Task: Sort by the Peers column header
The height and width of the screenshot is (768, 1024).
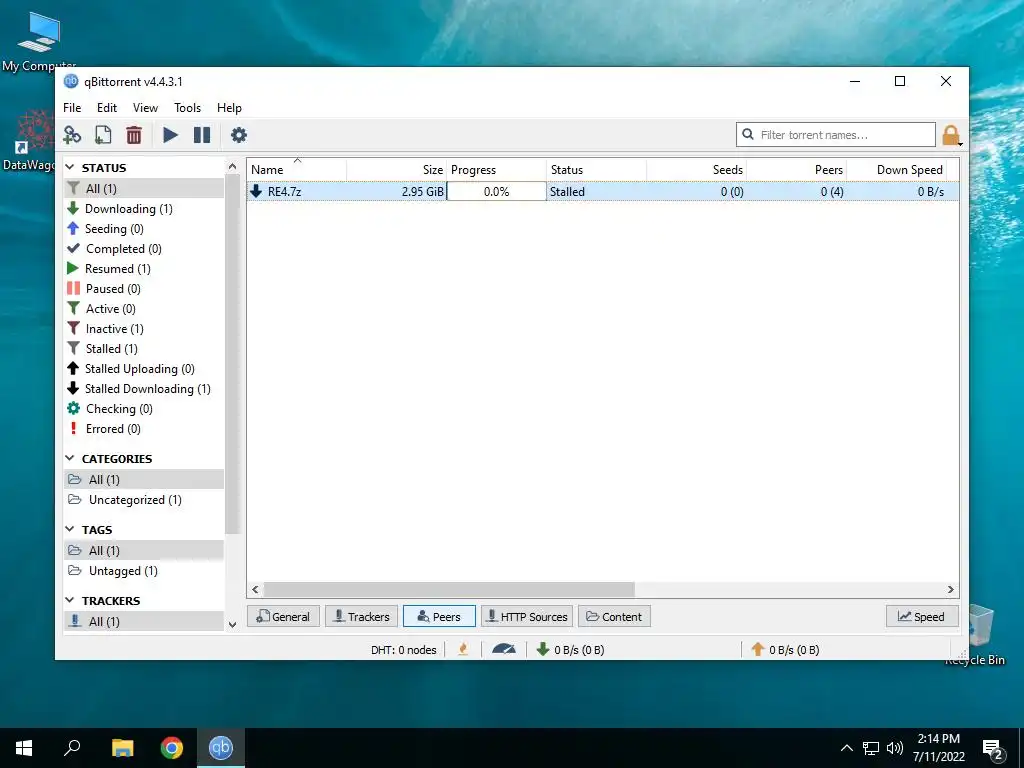Action: (797, 170)
